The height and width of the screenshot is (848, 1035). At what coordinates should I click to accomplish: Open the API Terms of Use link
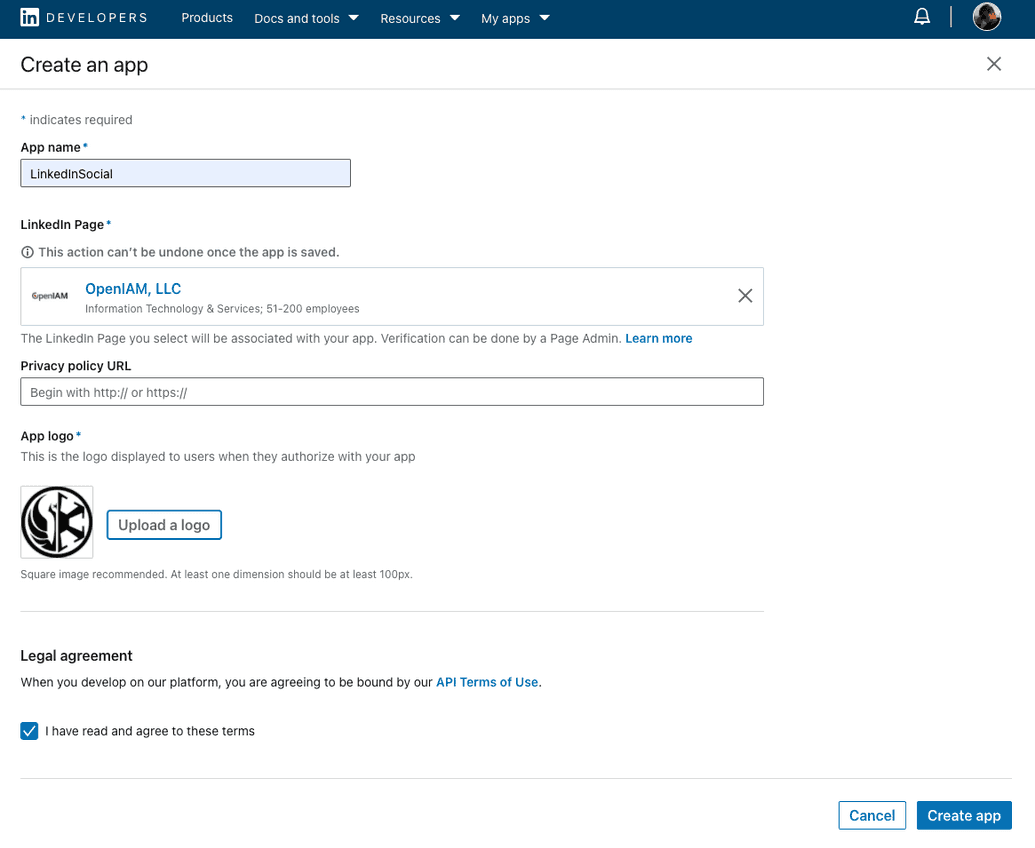point(487,682)
